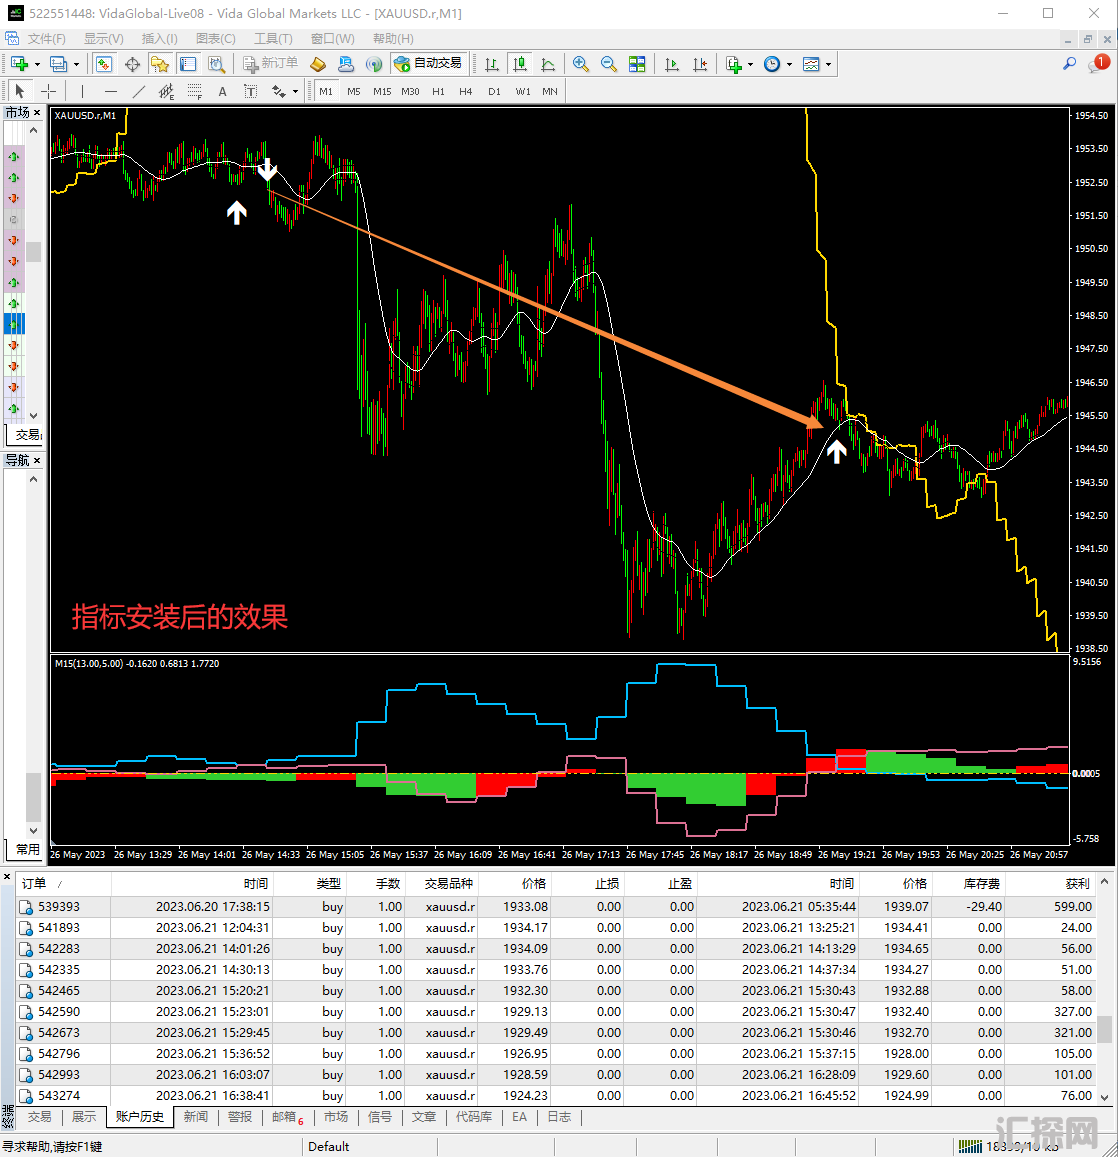Select the M1 timeframe
This screenshot has width=1118, height=1157.
(x=325, y=91)
